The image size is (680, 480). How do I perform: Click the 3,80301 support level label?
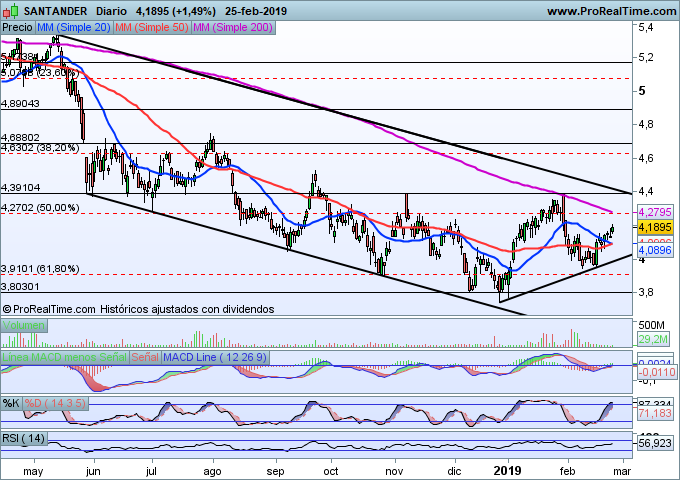click(20, 287)
